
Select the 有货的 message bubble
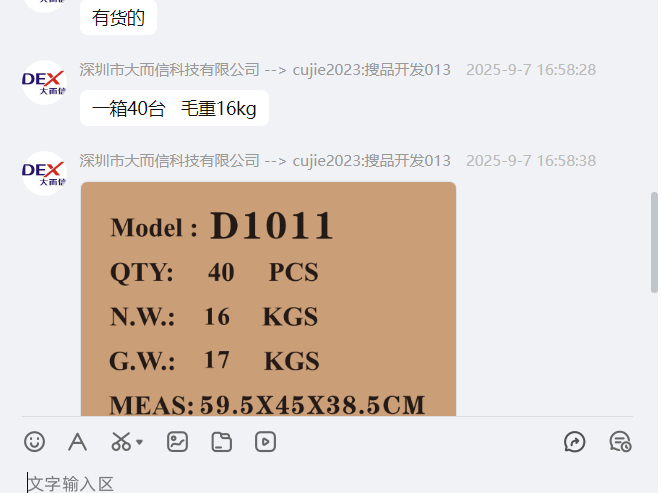(x=118, y=17)
